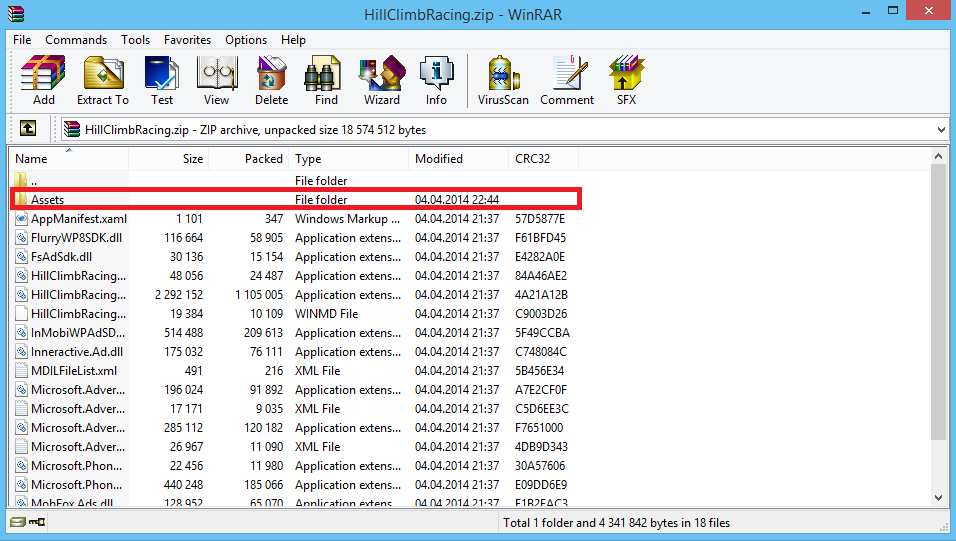Click the scrollbar up arrow
This screenshot has height=541, width=956.
pos(938,157)
